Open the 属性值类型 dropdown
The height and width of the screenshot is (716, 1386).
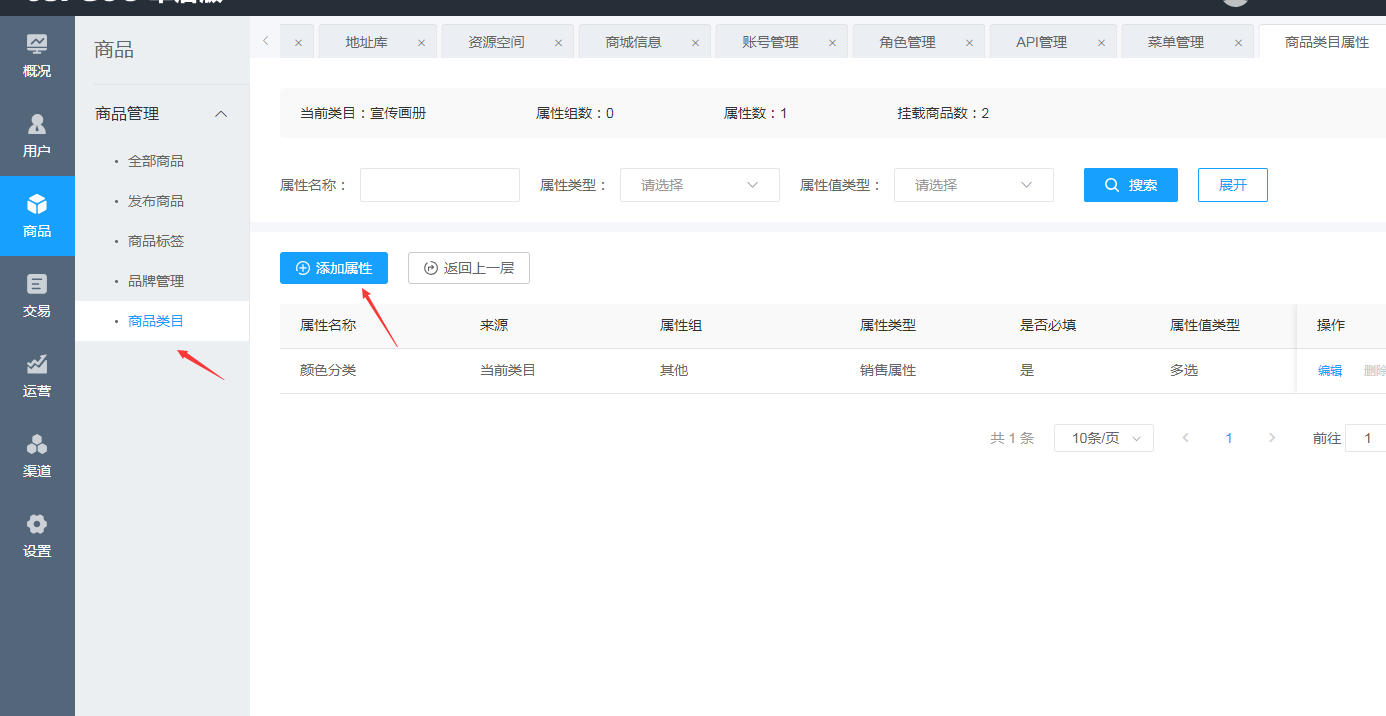coord(973,185)
